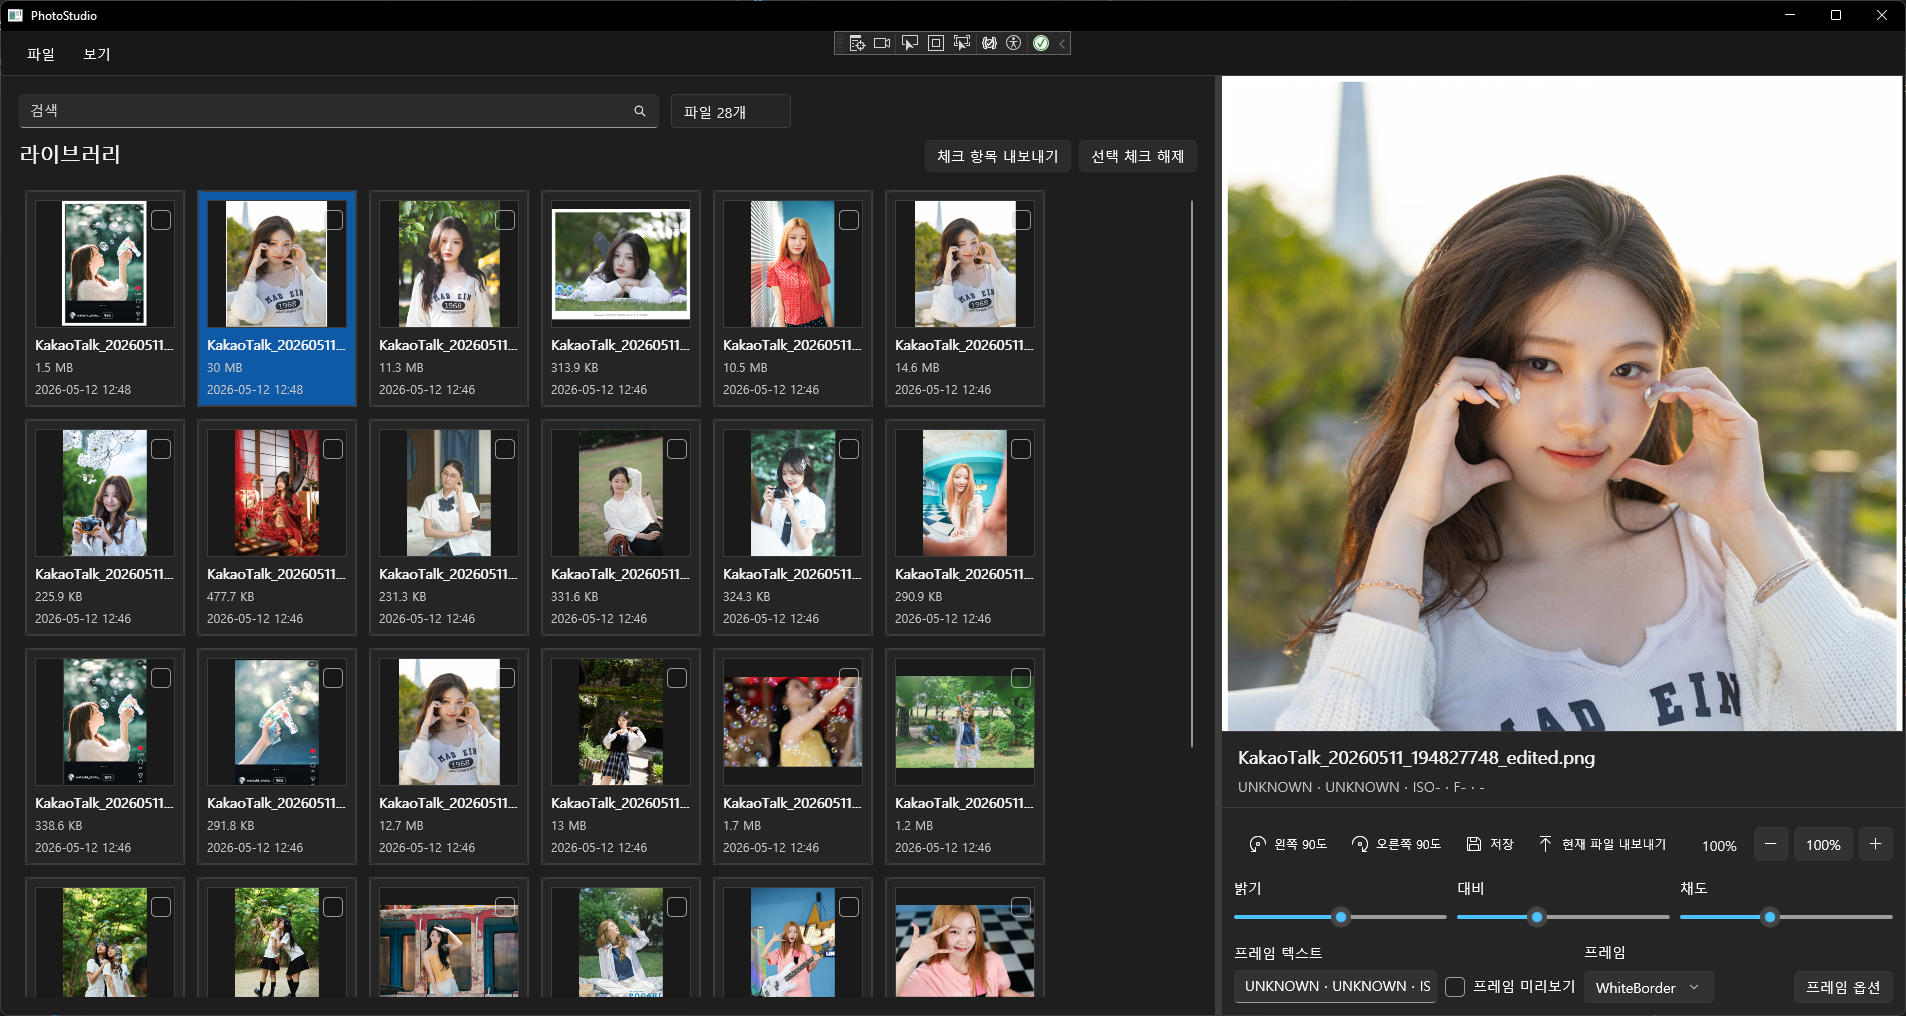Open the 100% zoom level box
Image resolution: width=1906 pixels, height=1016 pixels.
pos(1822,844)
